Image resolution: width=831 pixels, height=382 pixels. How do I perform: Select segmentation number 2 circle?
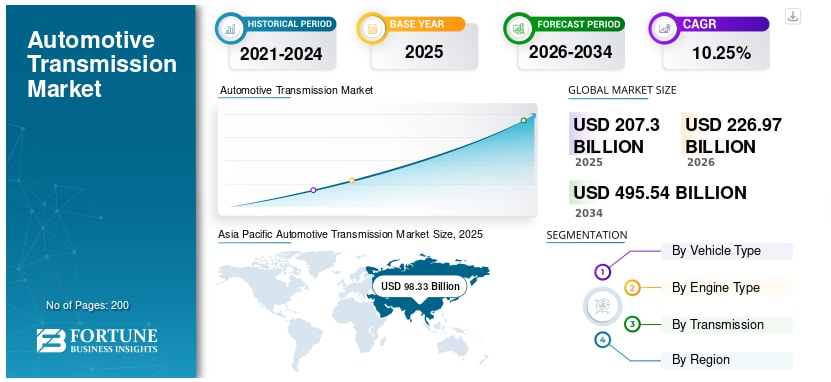[632, 288]
